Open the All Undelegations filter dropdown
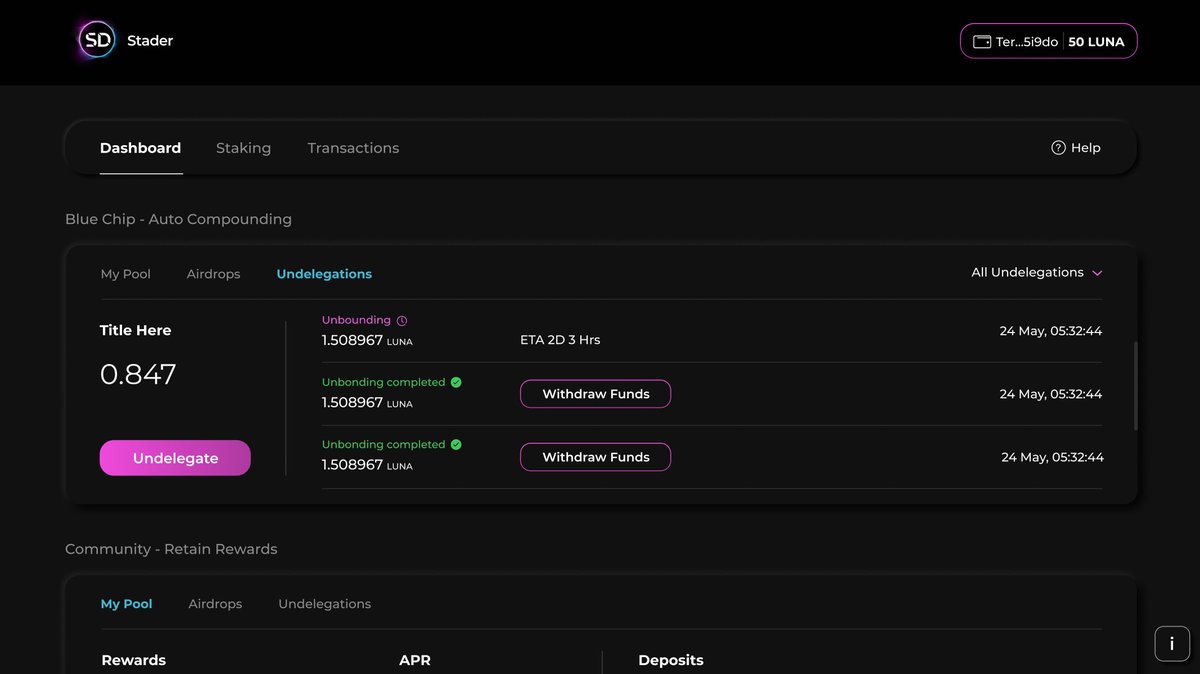 tap(1037, 272)
